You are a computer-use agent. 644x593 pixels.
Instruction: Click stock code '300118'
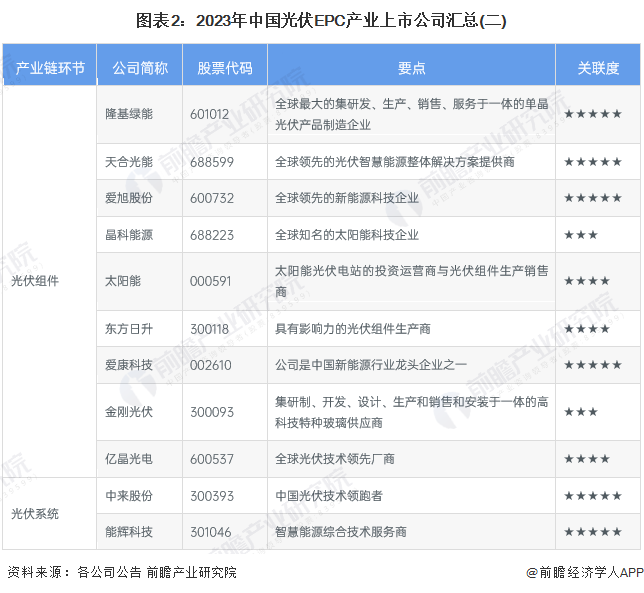point(209,329)
